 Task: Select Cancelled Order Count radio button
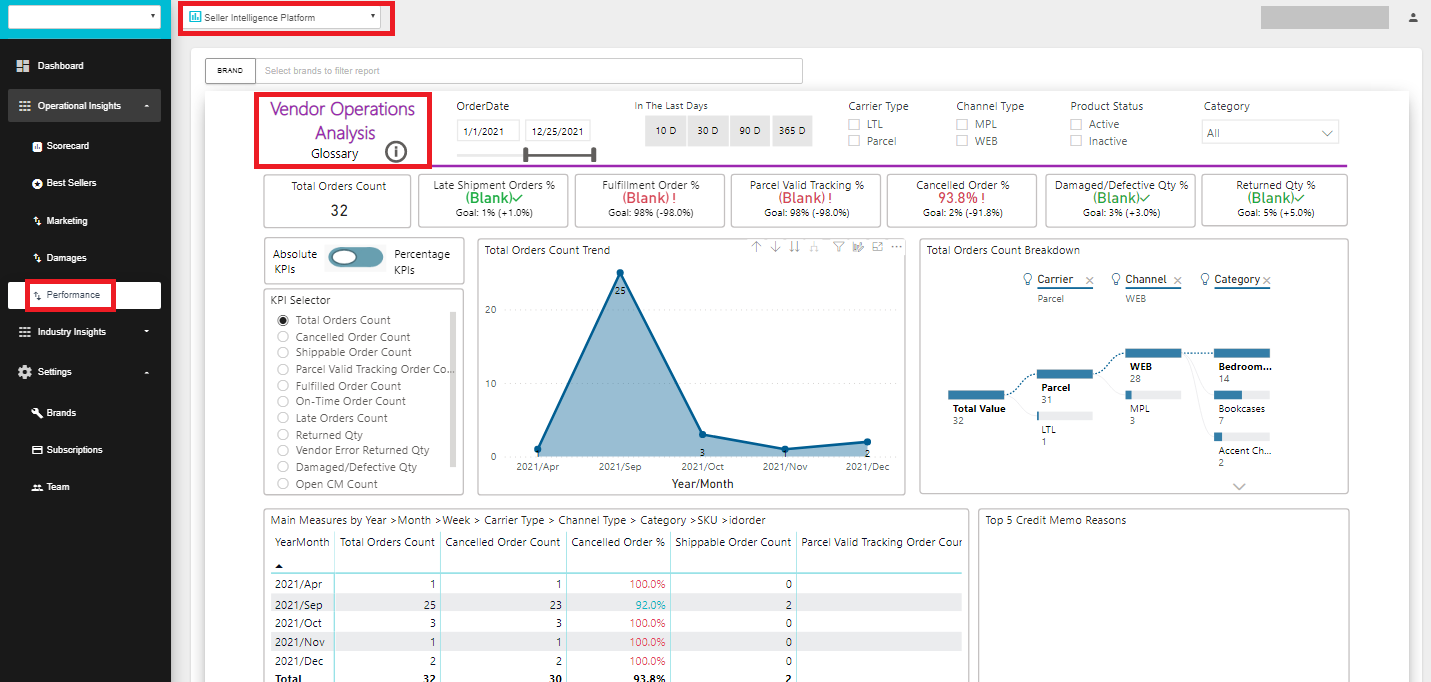tap(282, 337)
